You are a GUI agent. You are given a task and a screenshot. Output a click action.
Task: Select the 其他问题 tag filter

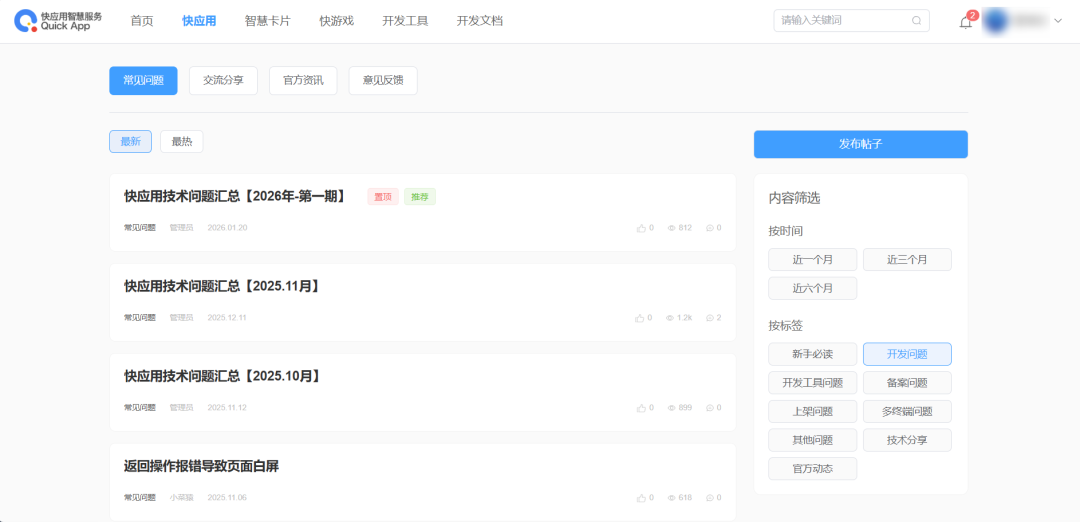(813, 440)
